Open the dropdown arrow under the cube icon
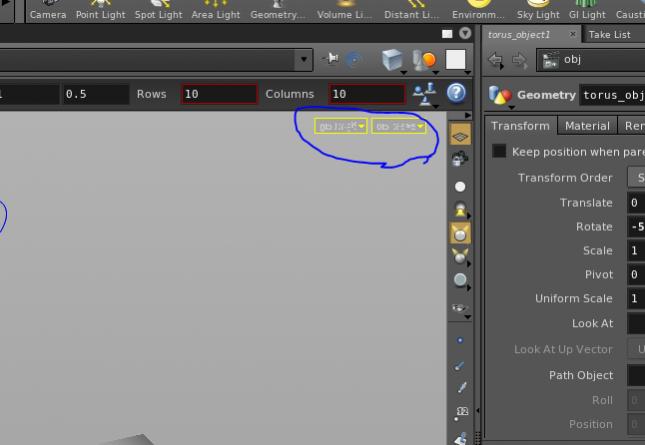This screenshot has height=445, width=645. [x=404, y=73]
